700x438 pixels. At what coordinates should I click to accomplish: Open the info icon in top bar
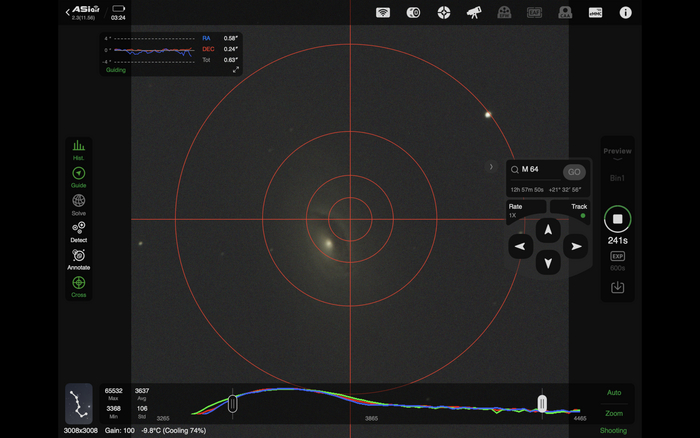[626, 13]
